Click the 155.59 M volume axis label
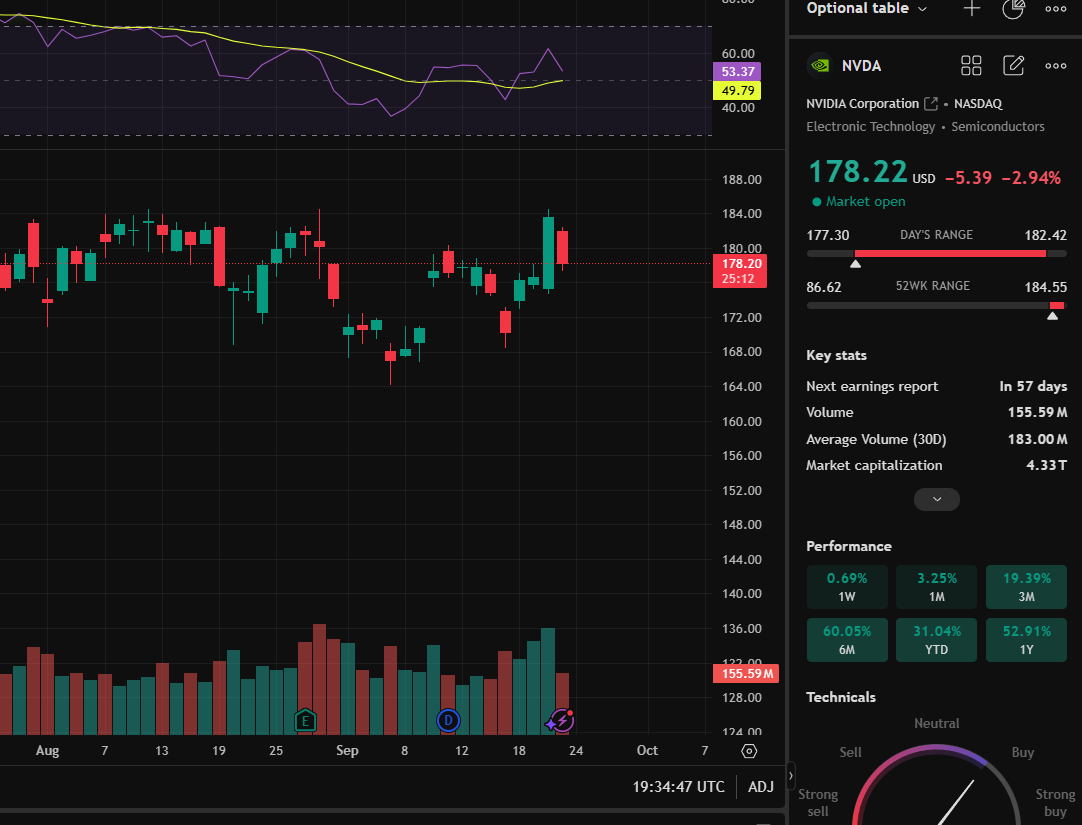Image resolution: width=1082 pixels, height=825 pixels. [746, 674]
